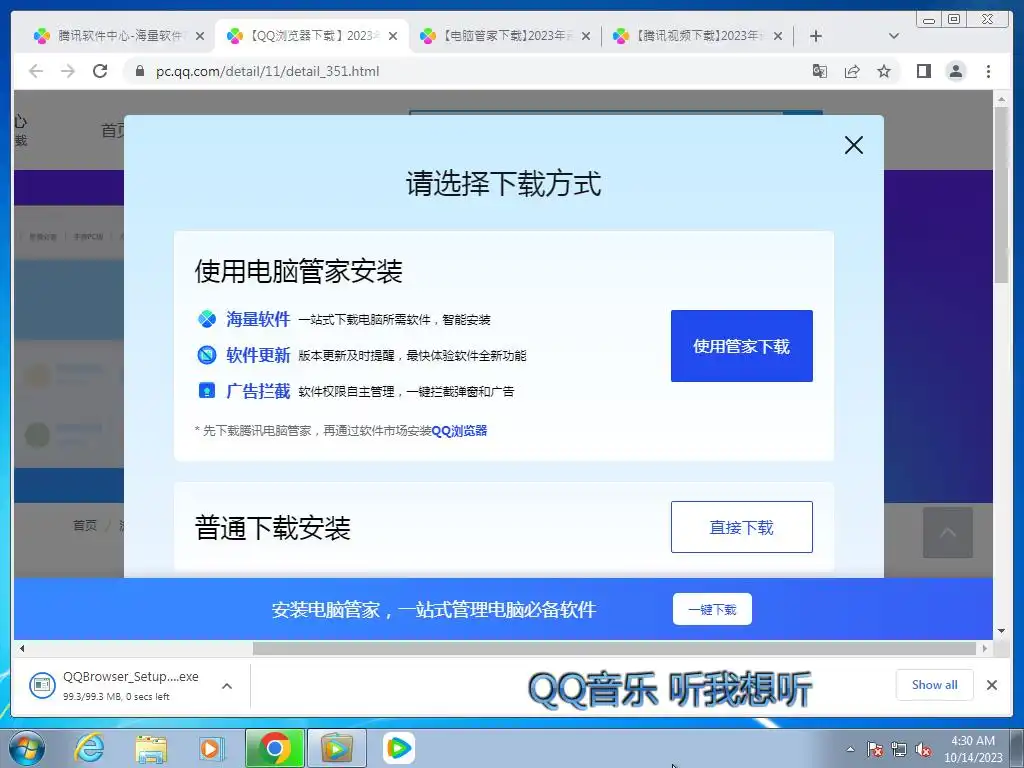
Task: Click the 直接下载 button
Action: [x=742, y=527]
